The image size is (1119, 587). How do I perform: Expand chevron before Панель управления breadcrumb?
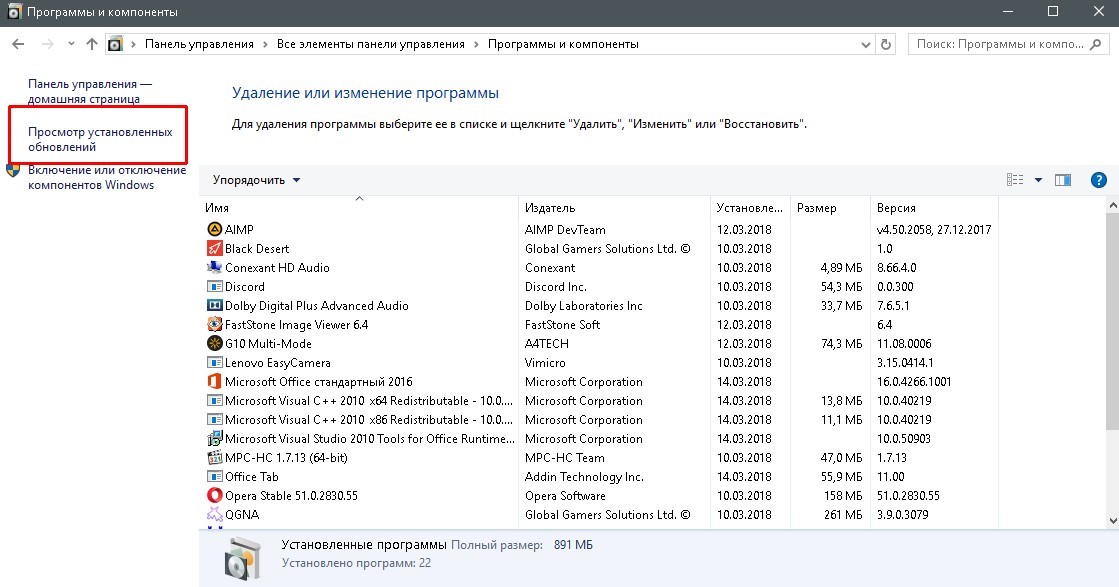(x=133, y=44)
